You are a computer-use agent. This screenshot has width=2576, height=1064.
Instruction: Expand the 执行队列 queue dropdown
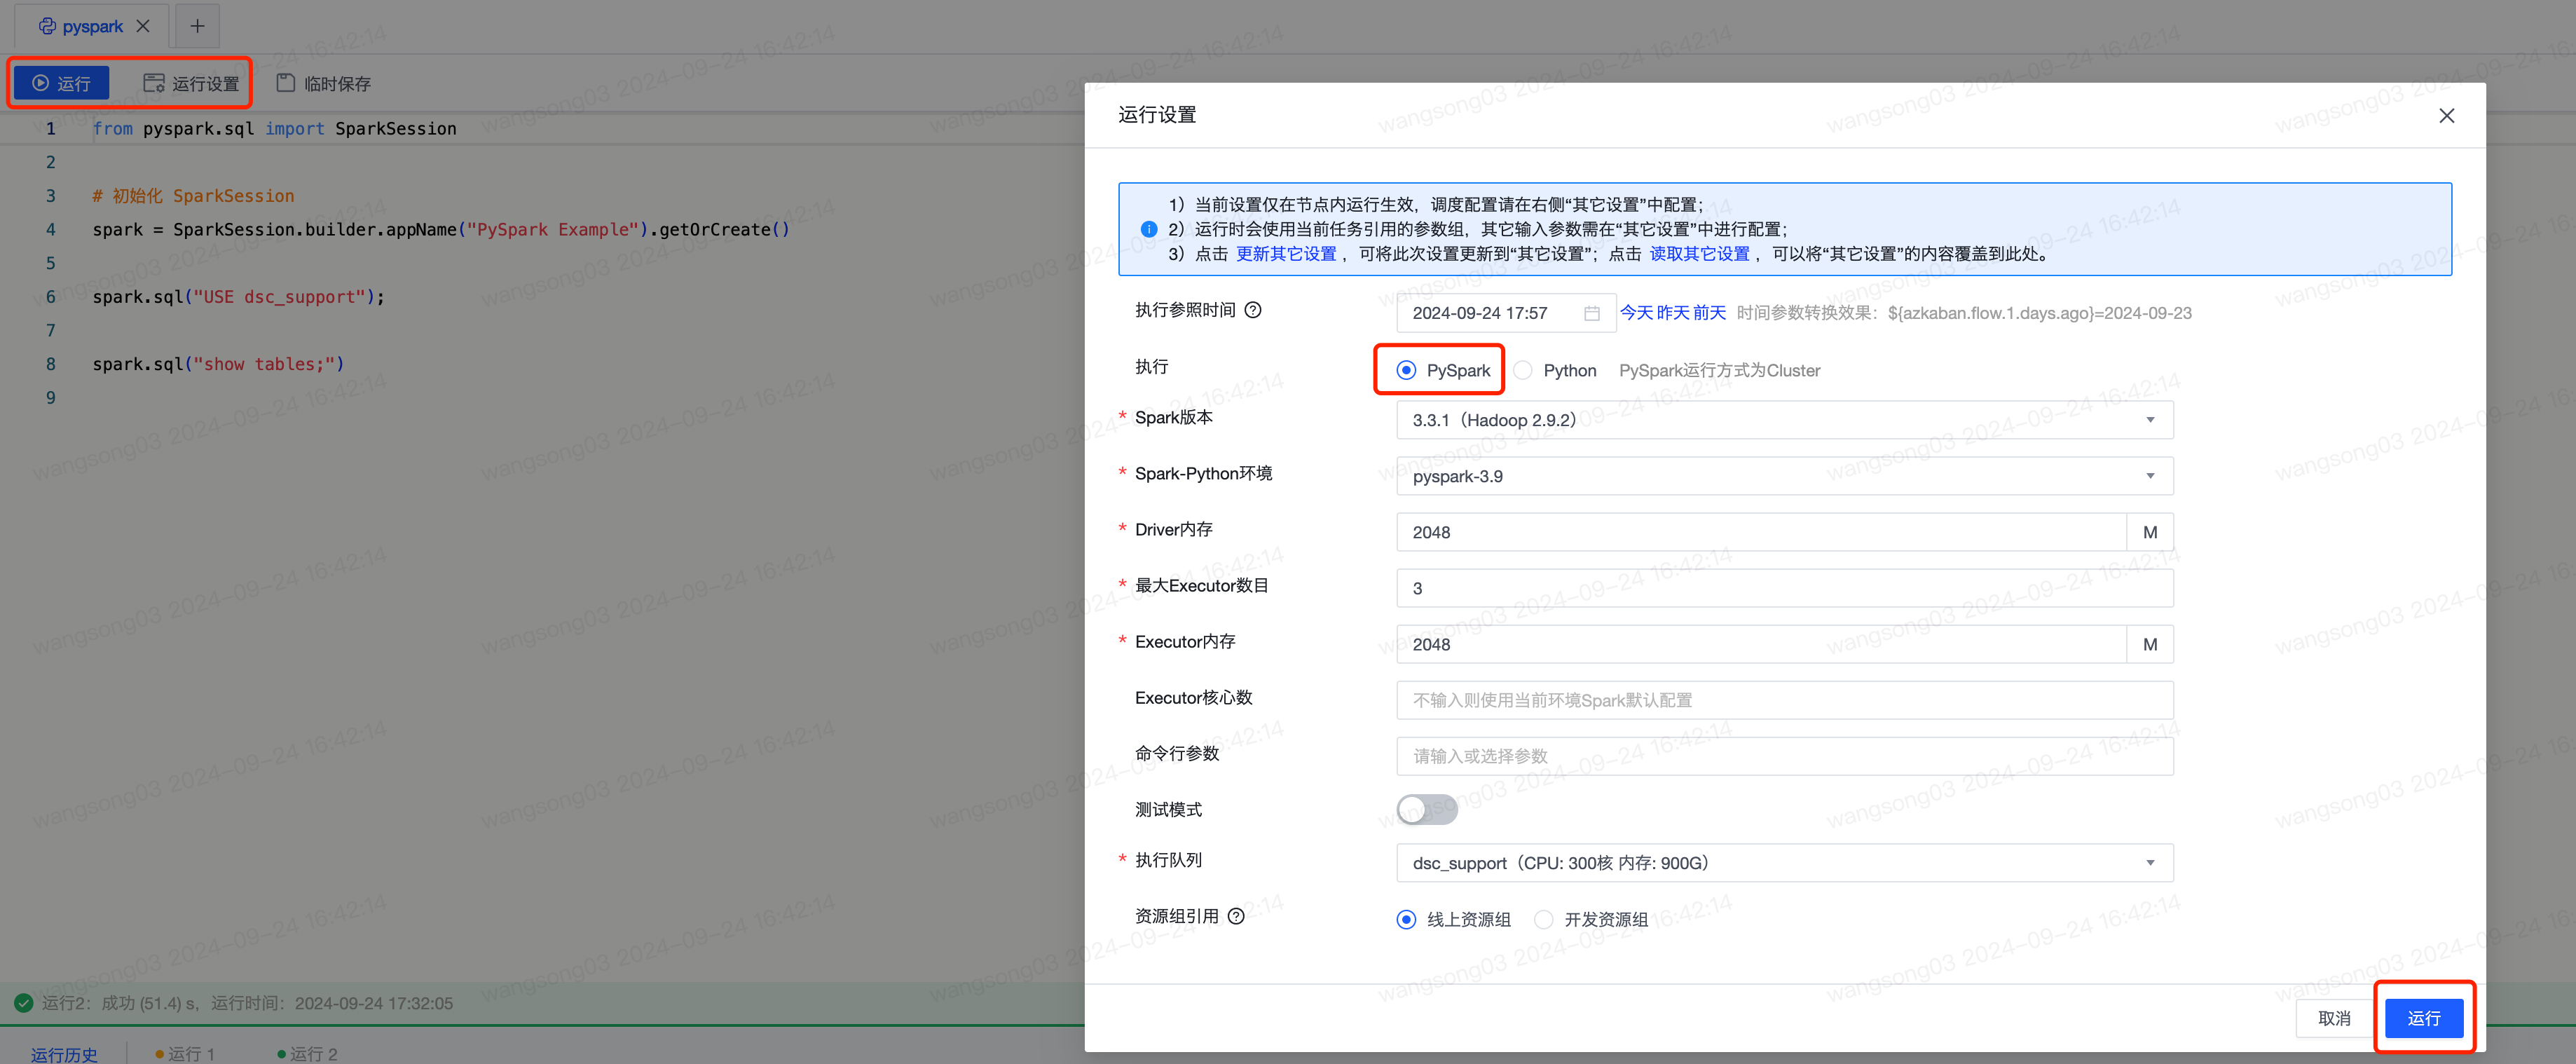(2151, 862)
